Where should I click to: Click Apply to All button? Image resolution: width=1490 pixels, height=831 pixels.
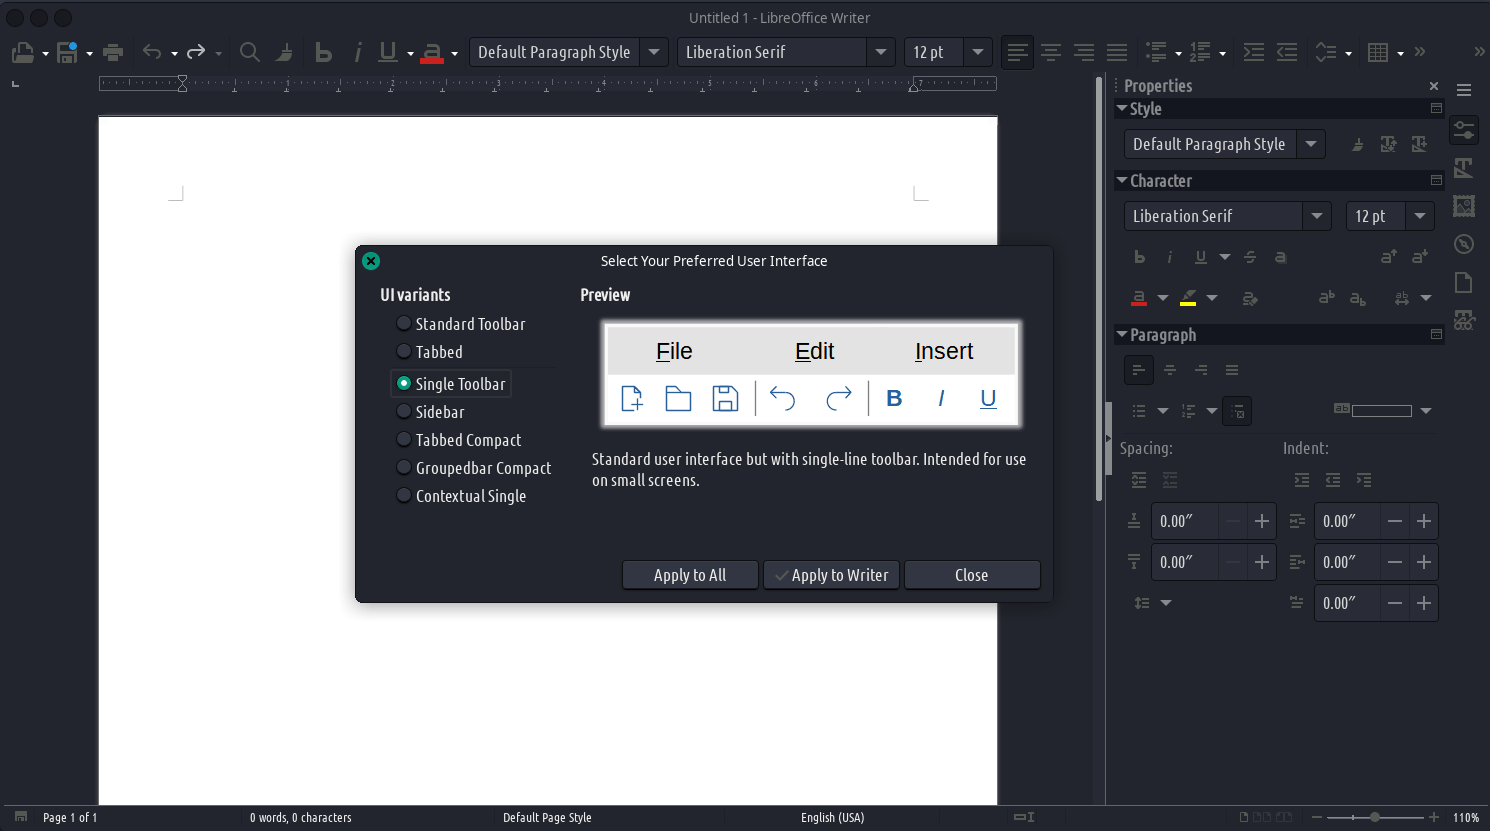690,575
